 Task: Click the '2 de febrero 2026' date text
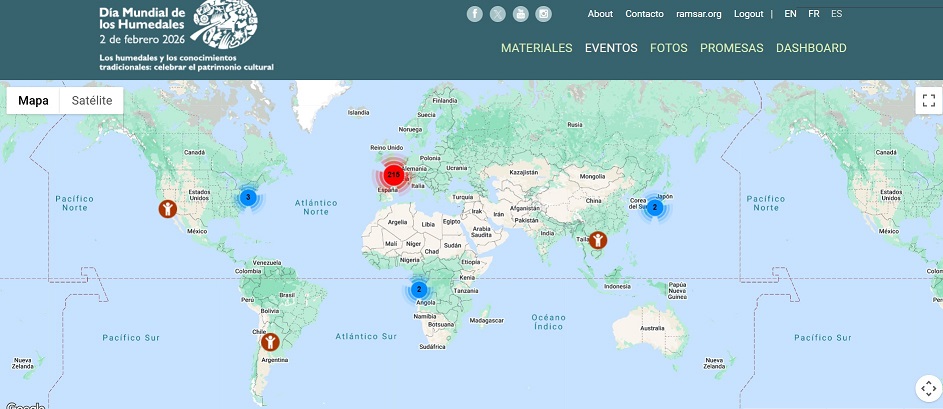[x=143, y=40]
